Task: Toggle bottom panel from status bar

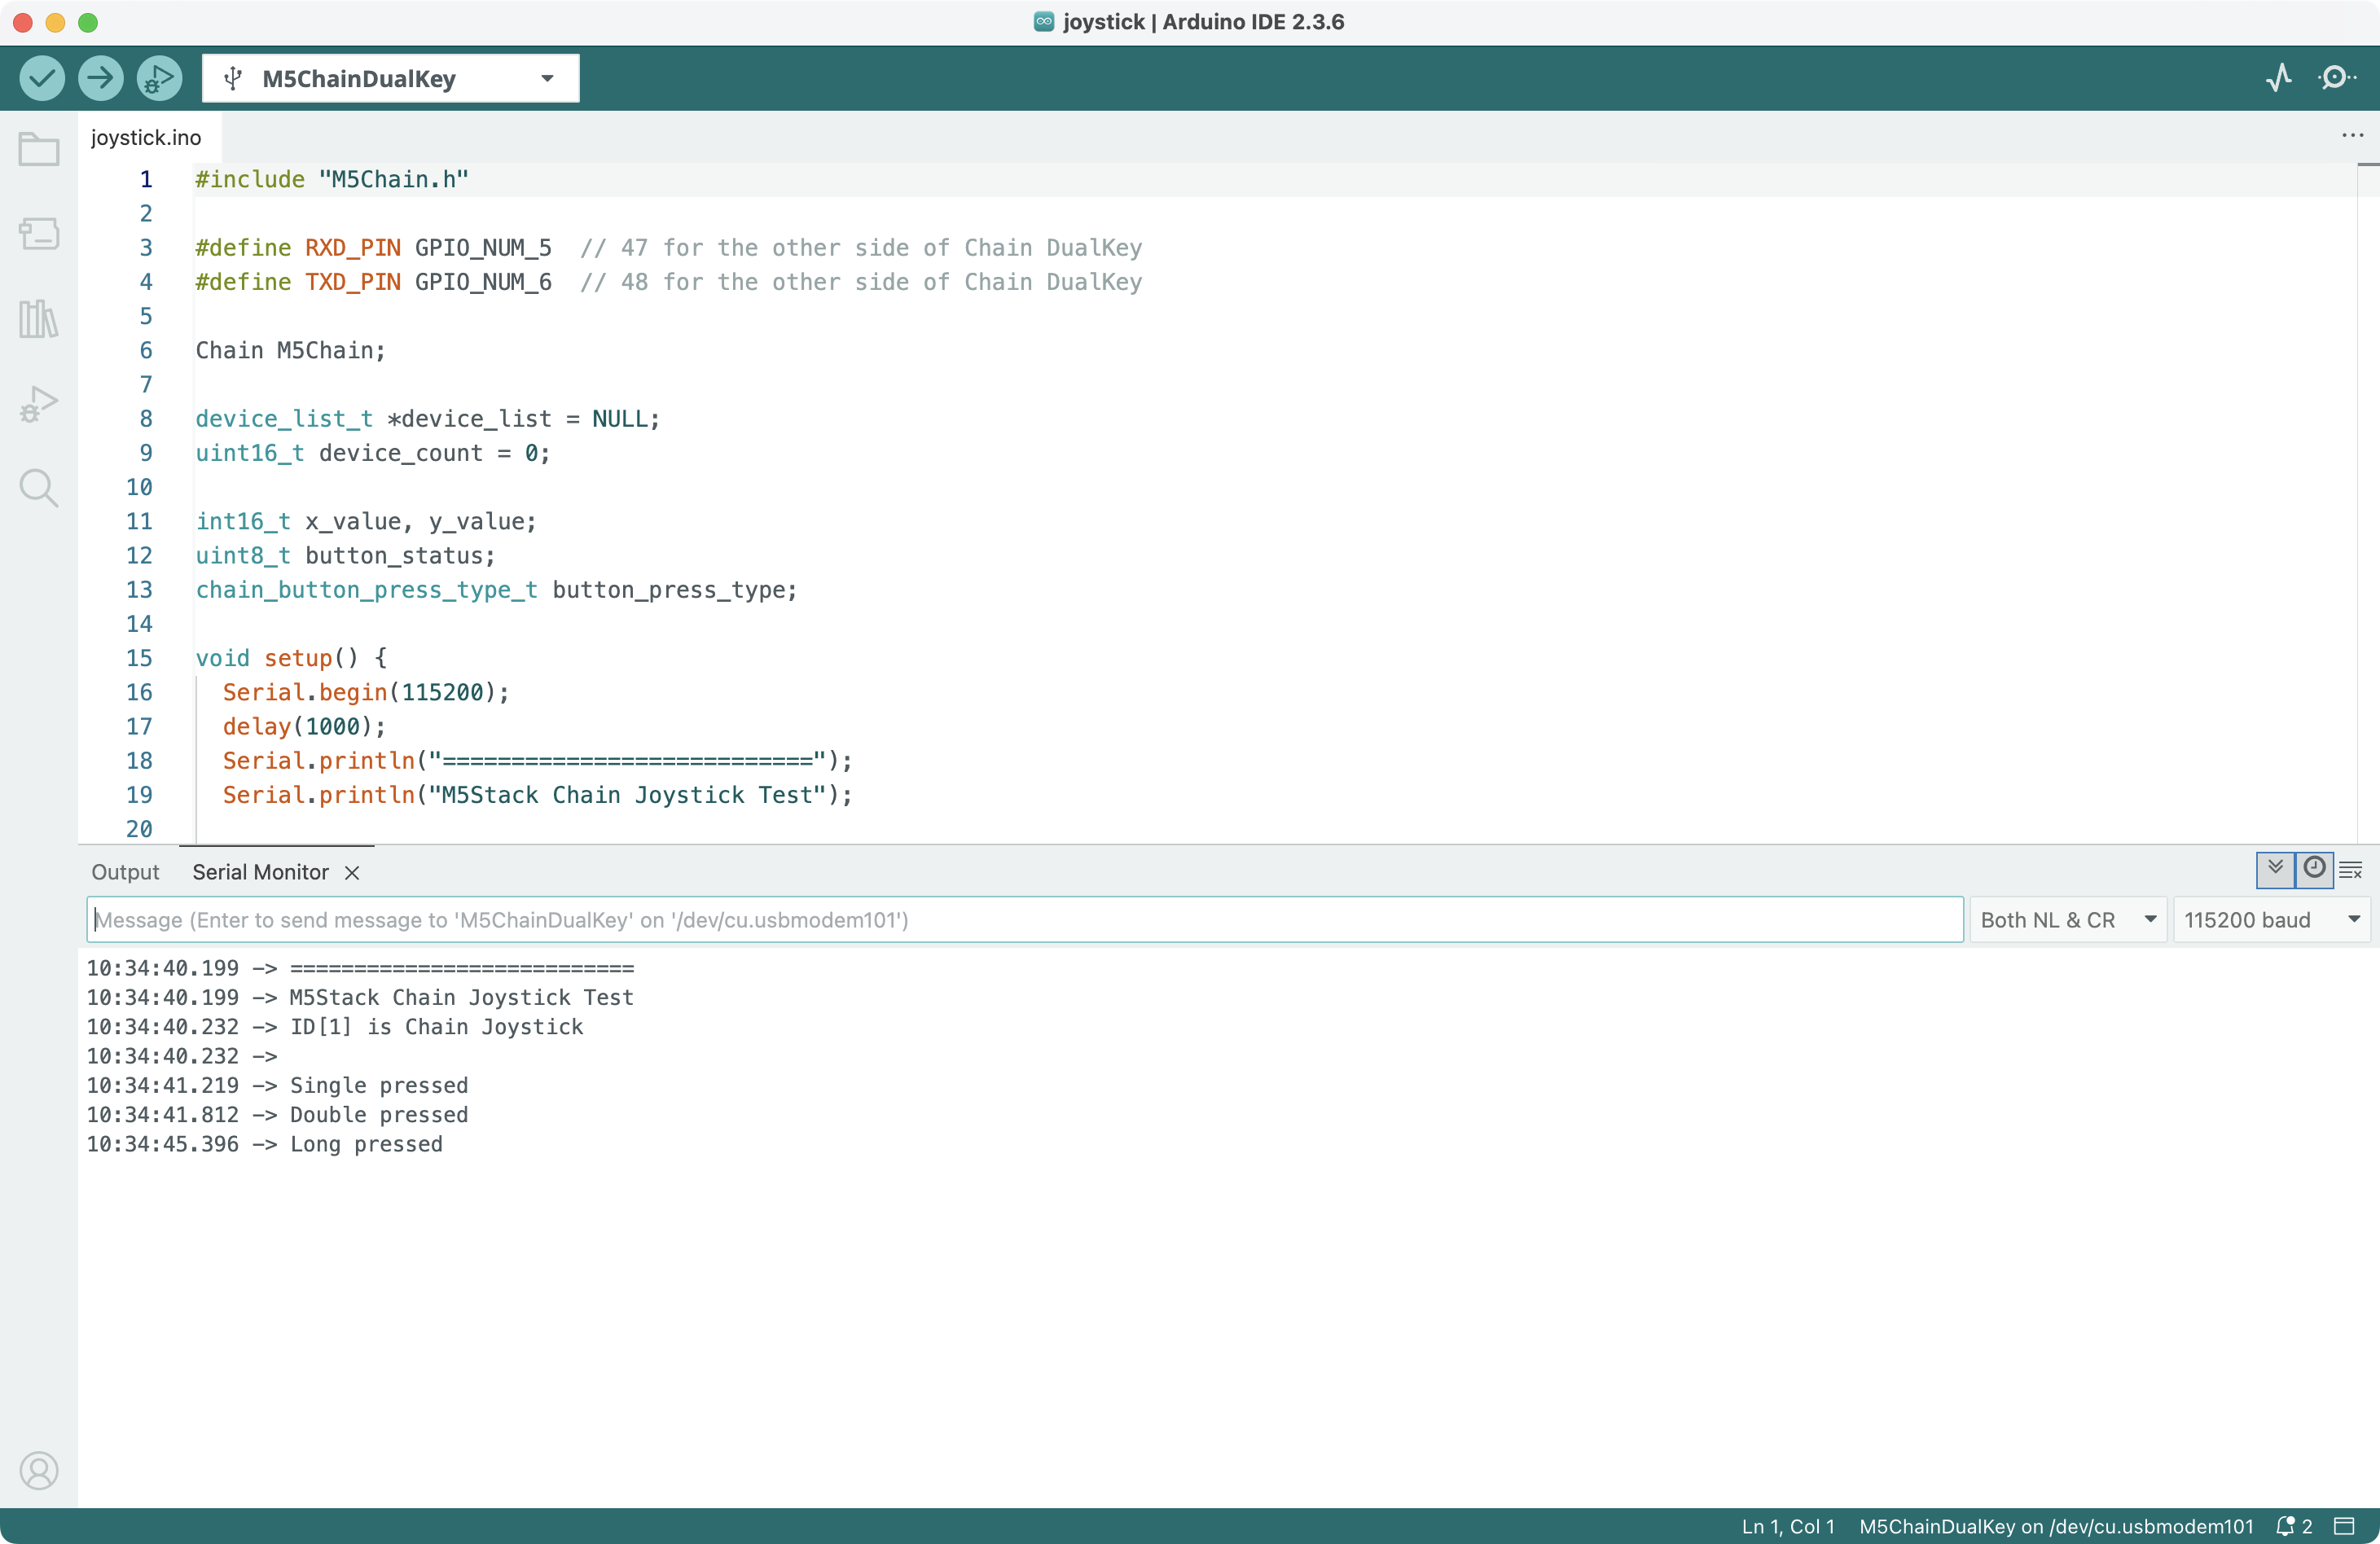Action: coord(2345,1526)
